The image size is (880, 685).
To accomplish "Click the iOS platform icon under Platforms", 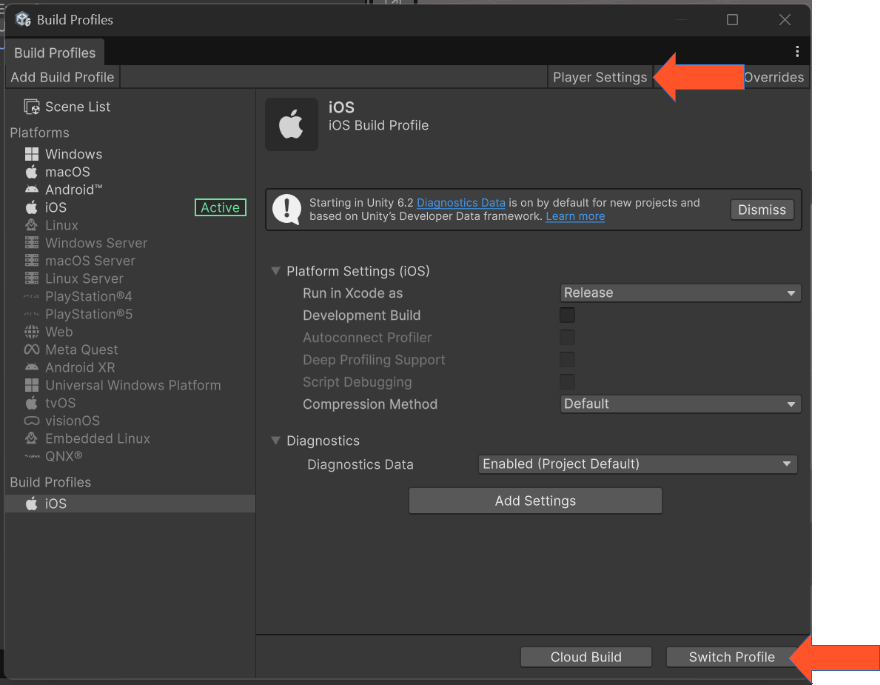I will pos(31,208).
